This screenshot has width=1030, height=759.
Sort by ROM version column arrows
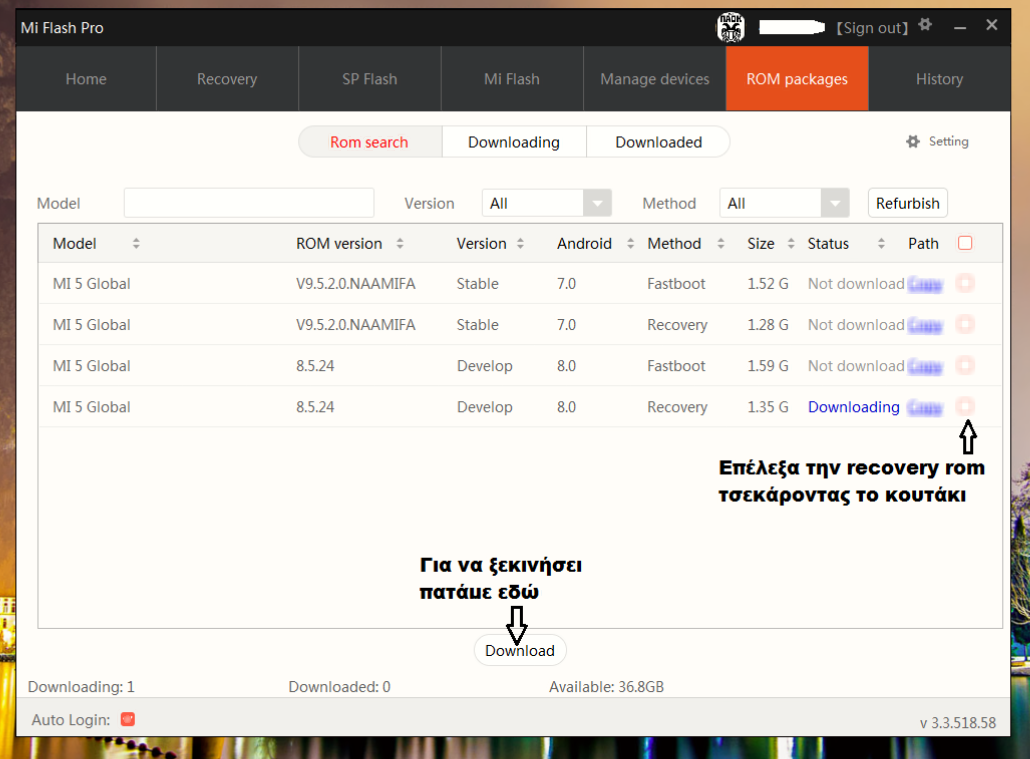(x=400, y=243)
